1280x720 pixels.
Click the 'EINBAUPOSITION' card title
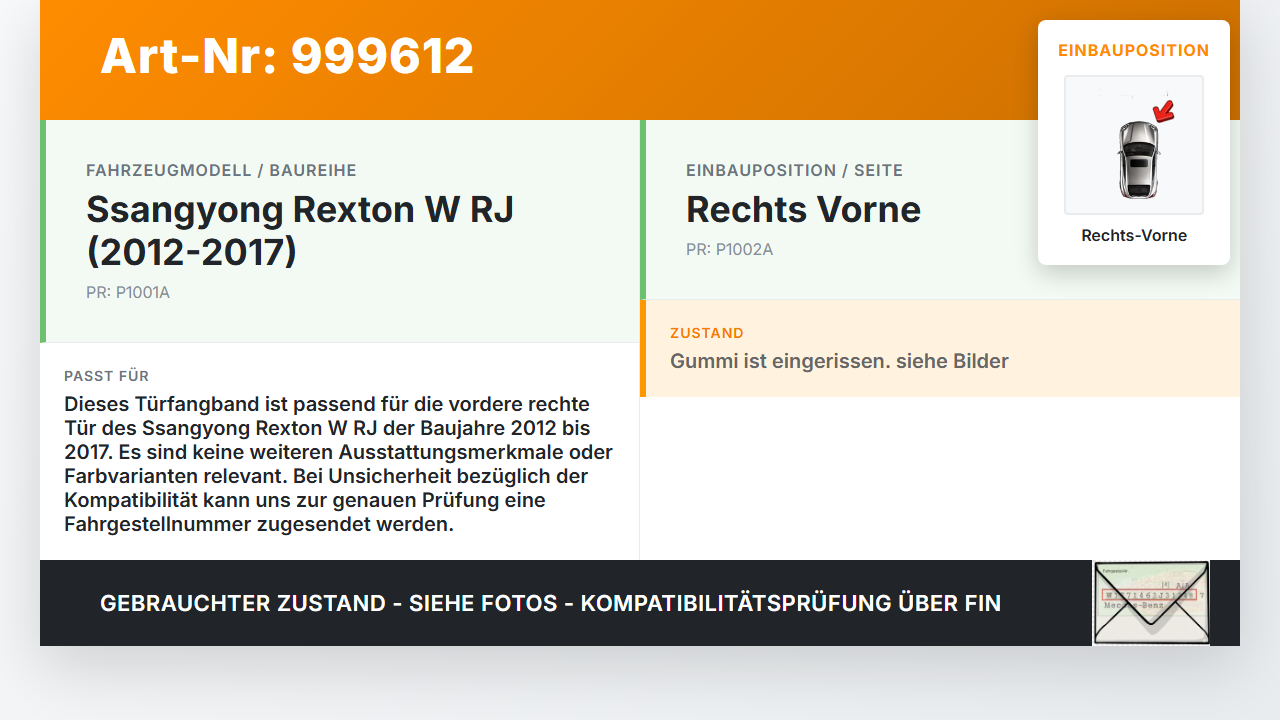(1134, 51)
